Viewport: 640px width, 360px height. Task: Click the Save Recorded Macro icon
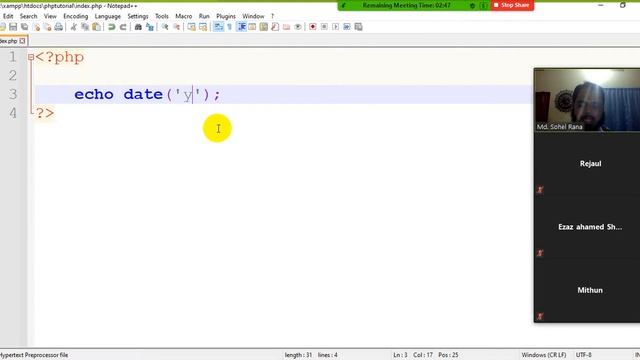pyautogui.click(x=358, y=27)
